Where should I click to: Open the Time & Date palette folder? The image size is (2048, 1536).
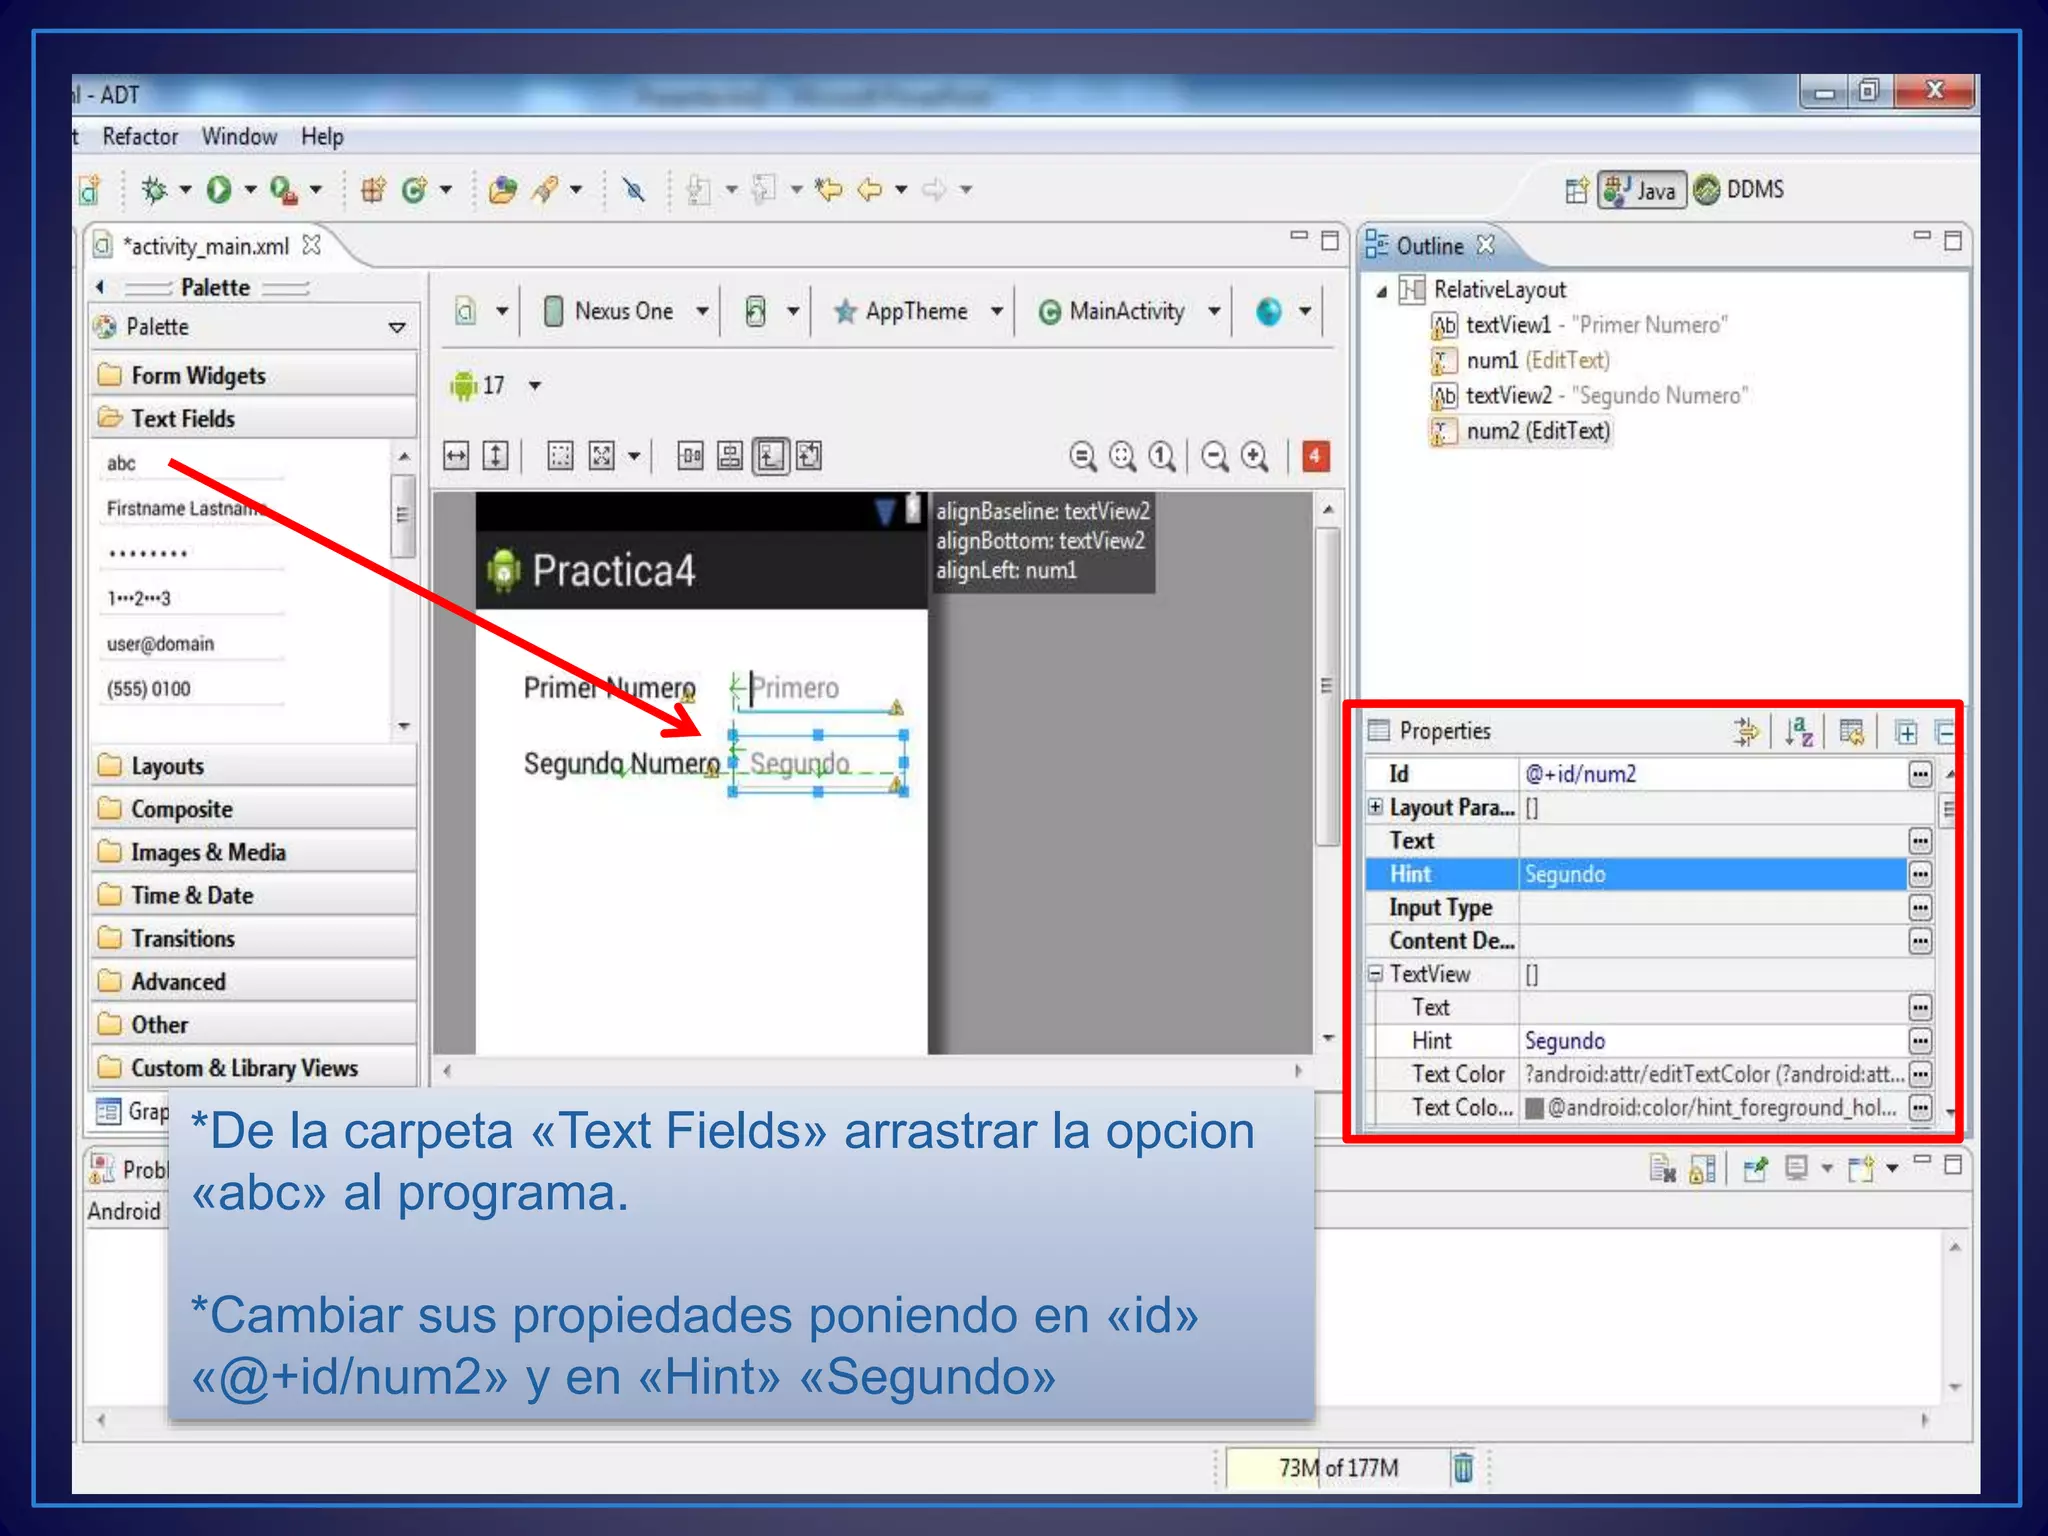pyautogui.click(x=254, y=895)
